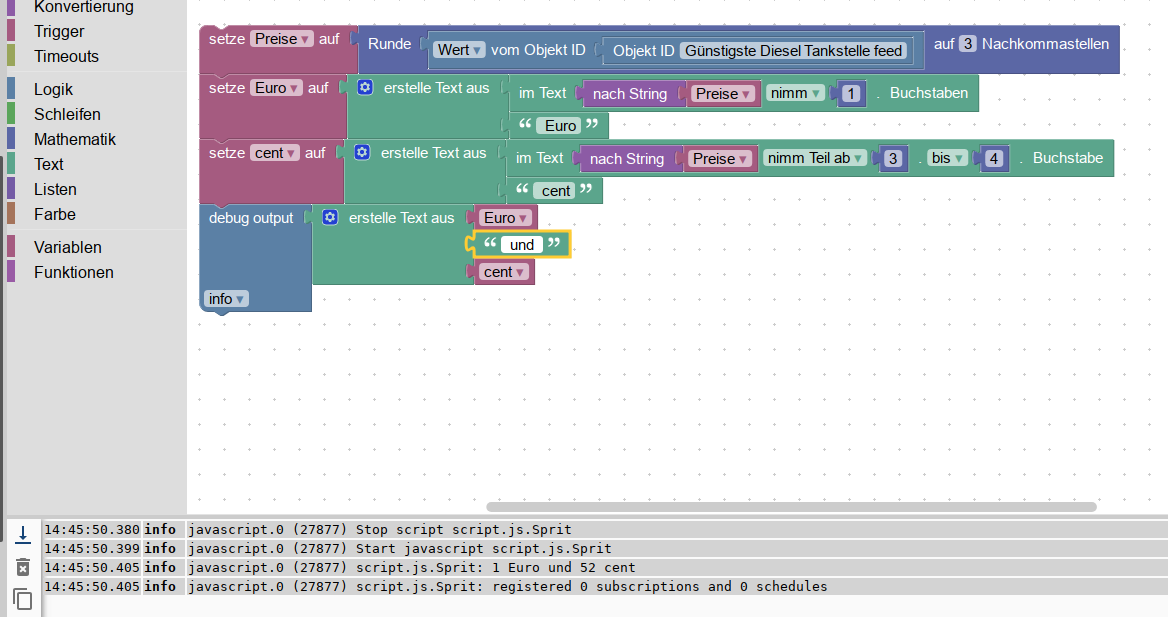The height and width of the screenshot is (617, 1168).
Task: Open the Funktionen block category
Action: click(74, 273)
